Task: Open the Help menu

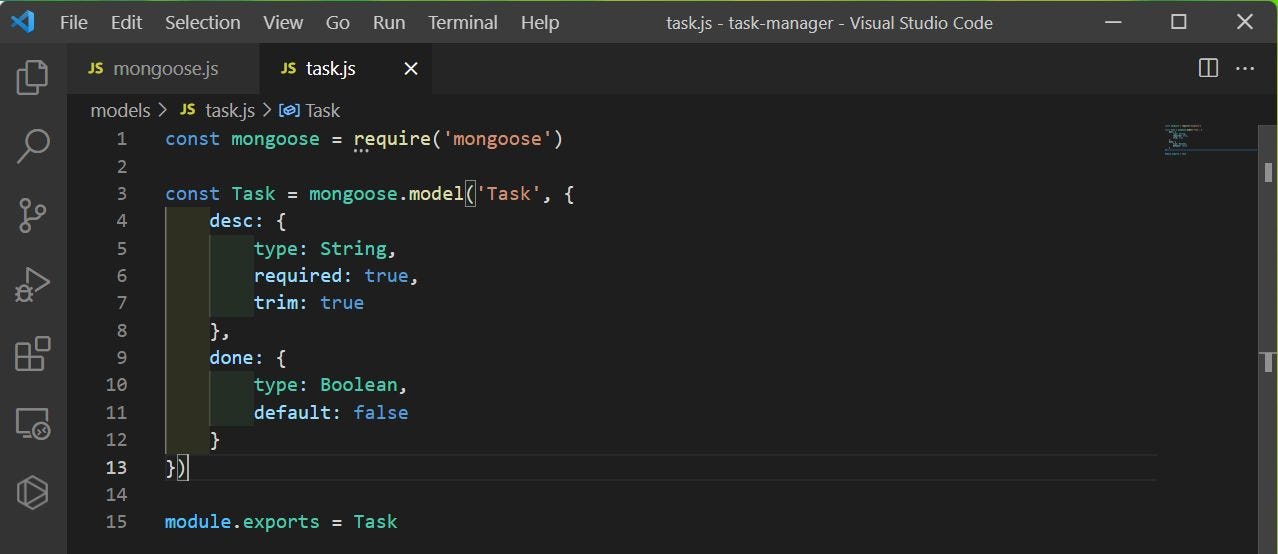Action: (x=540, y=22)
